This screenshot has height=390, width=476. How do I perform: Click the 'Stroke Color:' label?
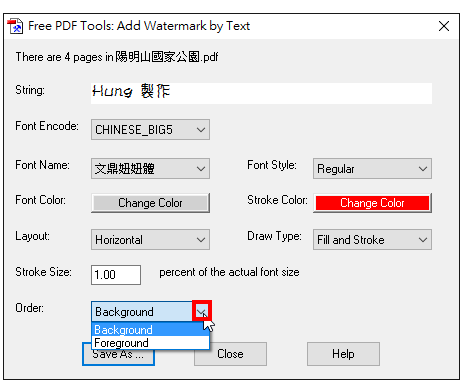pyautogui.click(x=277, y=200)
